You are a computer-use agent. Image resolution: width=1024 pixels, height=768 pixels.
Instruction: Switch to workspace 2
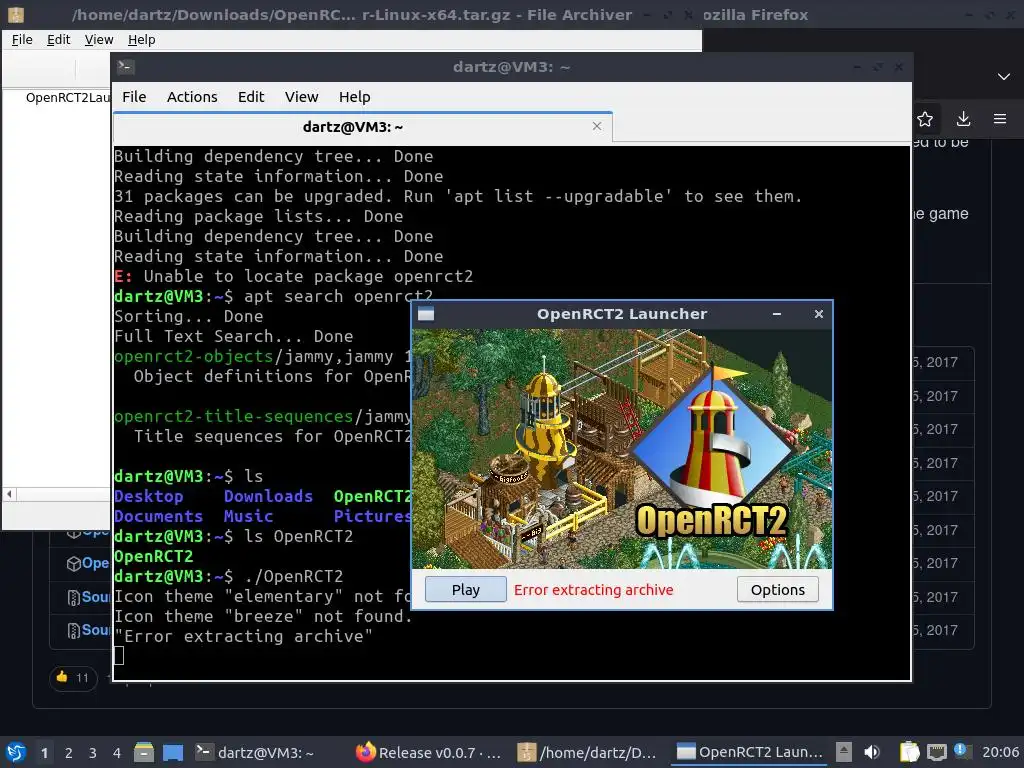(x=69, y=753)
